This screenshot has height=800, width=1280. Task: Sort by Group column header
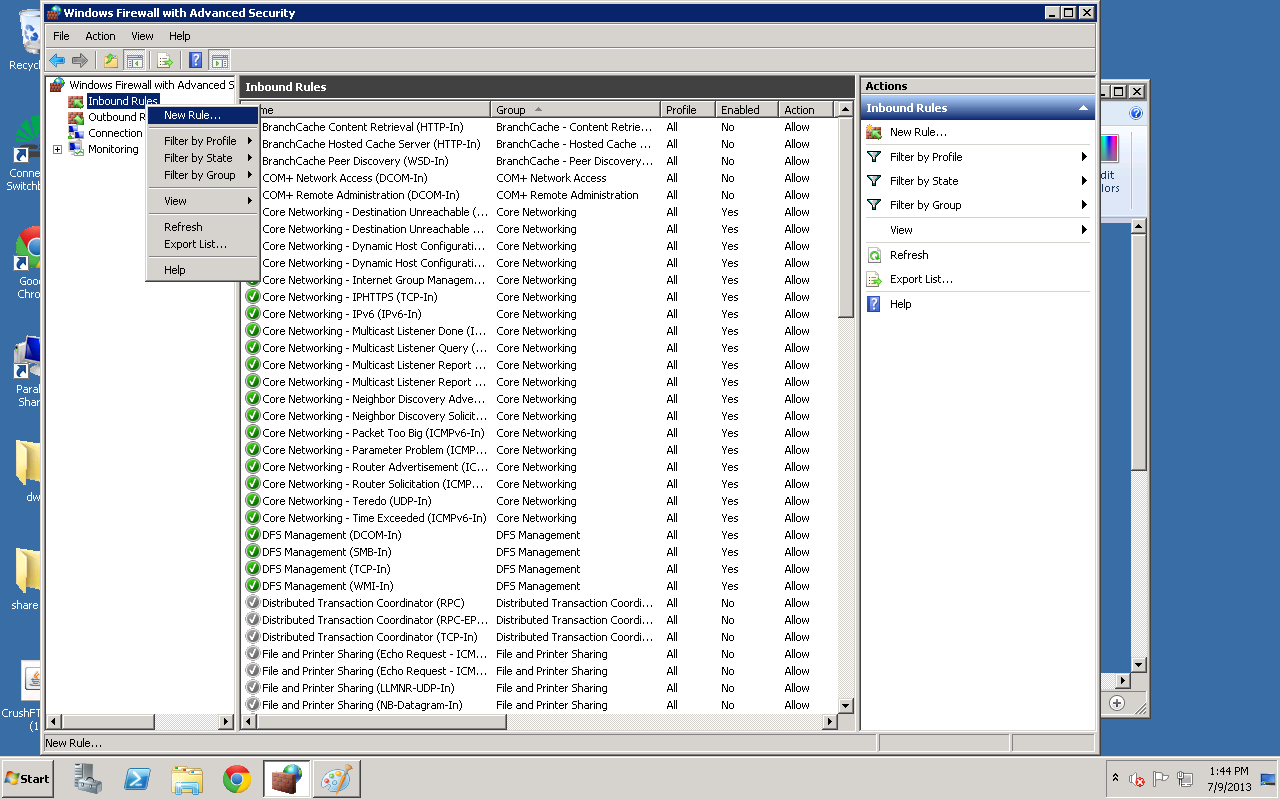pos(575,110)
